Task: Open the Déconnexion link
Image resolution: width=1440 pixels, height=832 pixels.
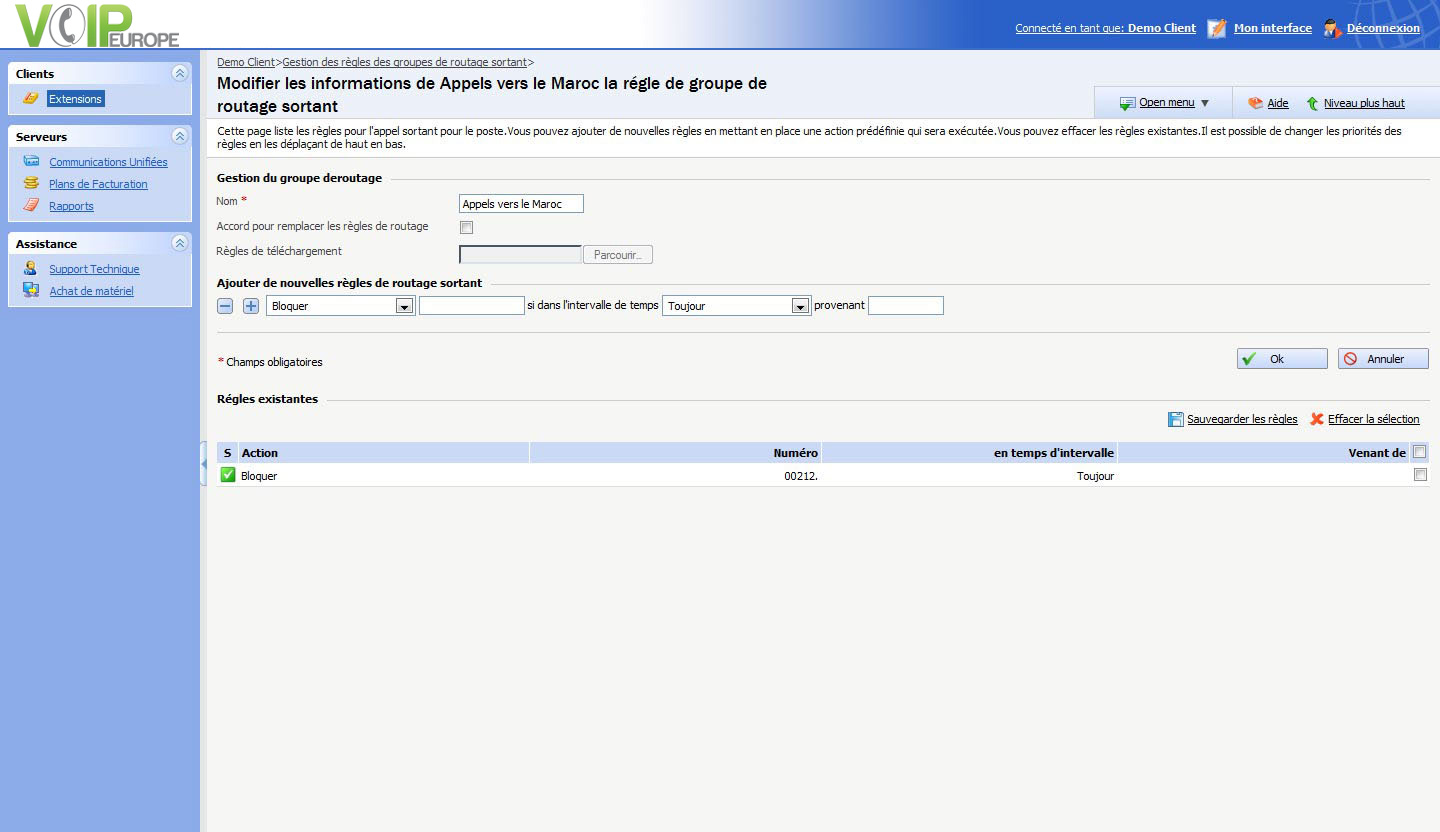Action: click(x=1382, y=28)
